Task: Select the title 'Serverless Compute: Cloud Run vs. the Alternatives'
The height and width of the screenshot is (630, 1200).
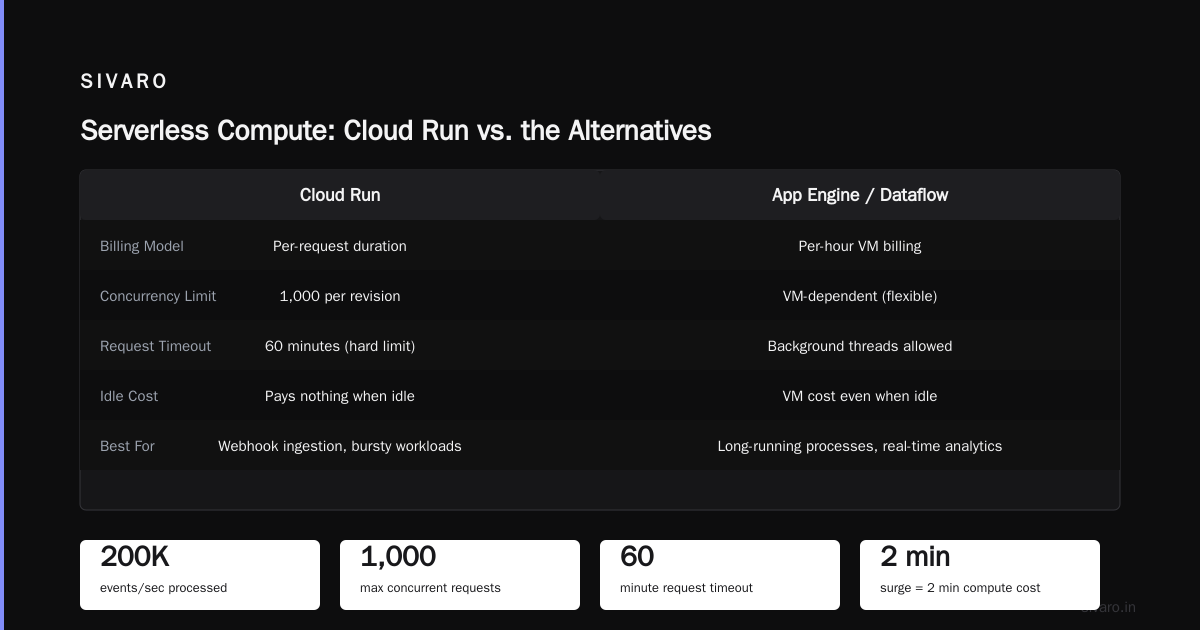Action: coord(396,131)
